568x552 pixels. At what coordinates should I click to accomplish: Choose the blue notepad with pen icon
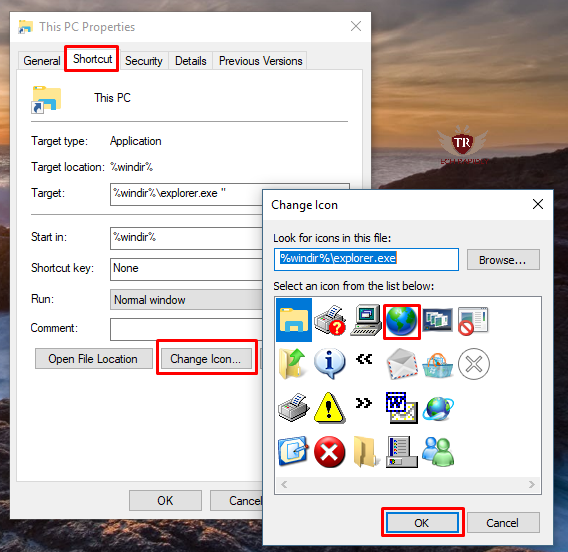(293, 451)
